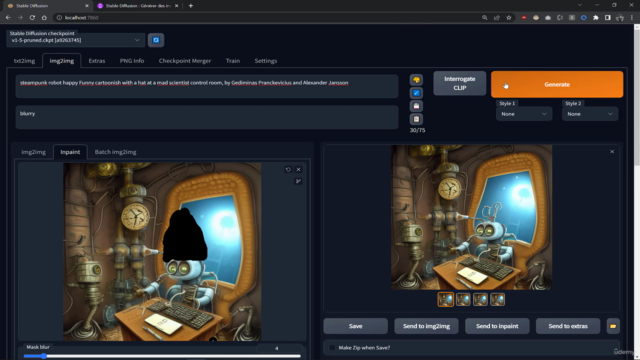
Task: Bookmark this page with the star
Action: pos(509,18)
